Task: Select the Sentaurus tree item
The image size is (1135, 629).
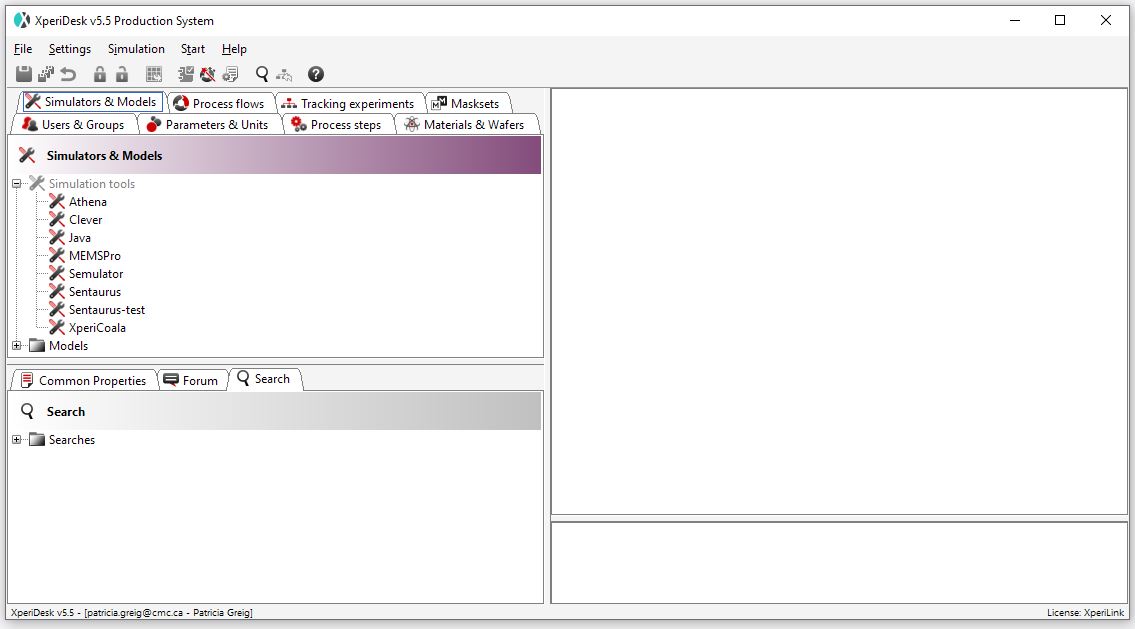Action: pyautogui.click(x=95, y=292)
